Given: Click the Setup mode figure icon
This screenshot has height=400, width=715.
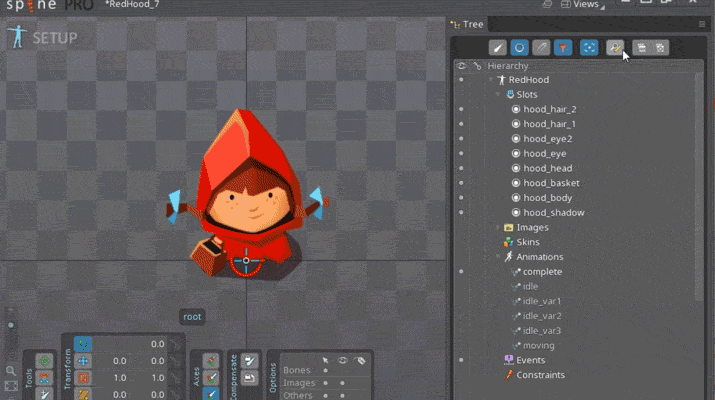Looking at the screenshot, I should (17, 36).
